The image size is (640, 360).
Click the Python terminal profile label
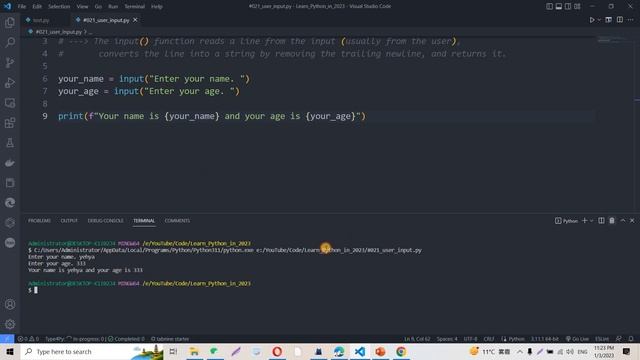point(567,221)
